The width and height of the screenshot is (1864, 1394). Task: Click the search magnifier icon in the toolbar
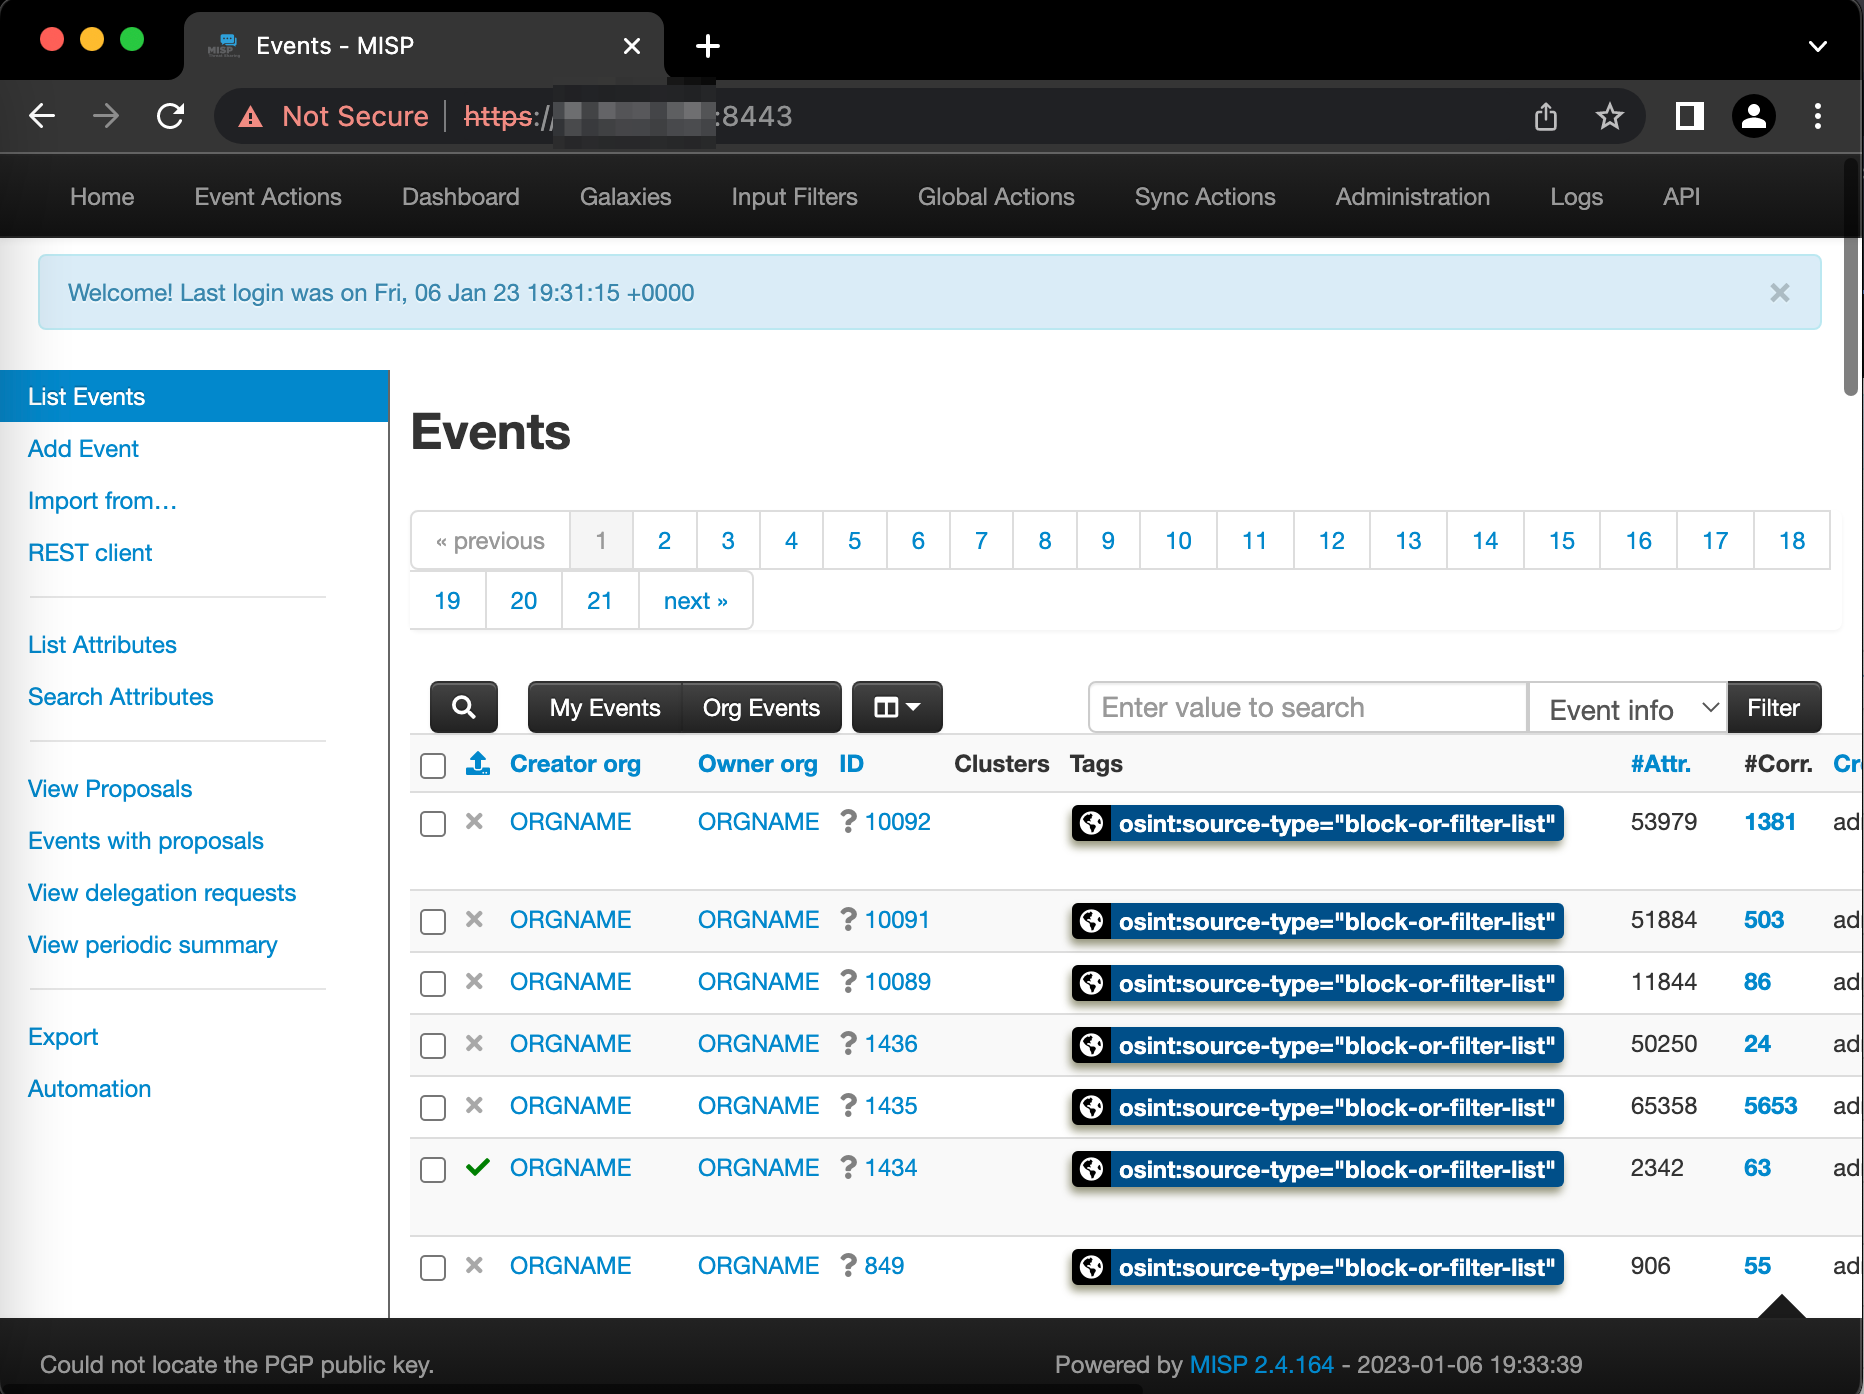463,707
